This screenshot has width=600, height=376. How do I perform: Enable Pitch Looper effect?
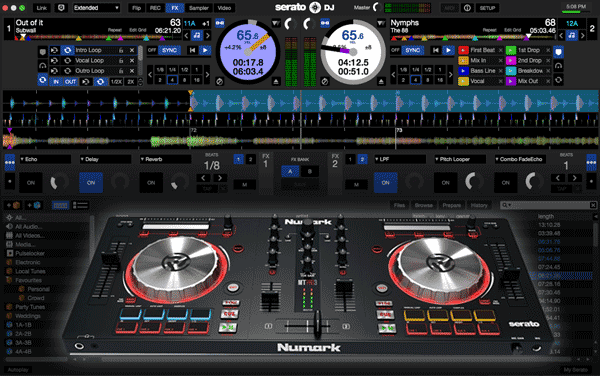pyautogui.click(x=445, y=182)
